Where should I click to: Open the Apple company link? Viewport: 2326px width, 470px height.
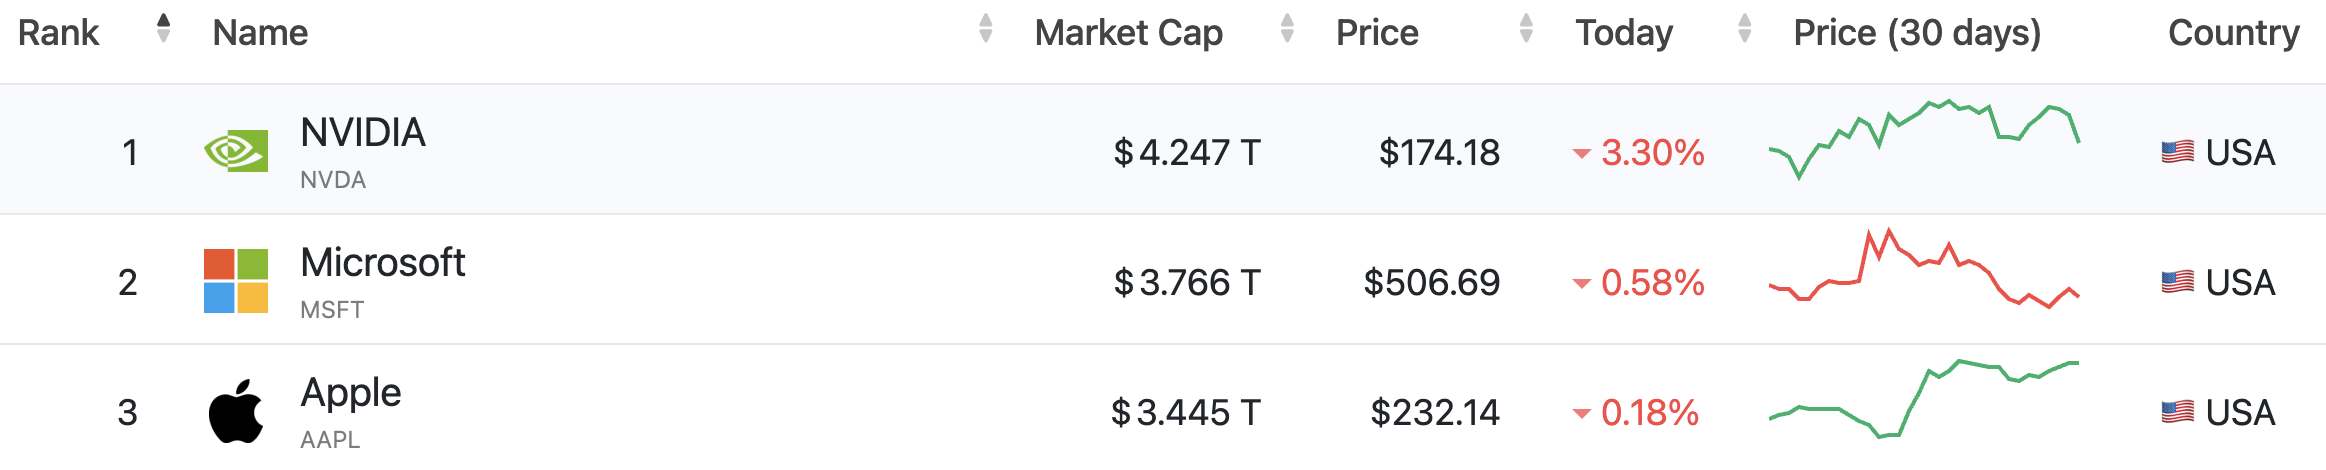(x=351, y=393)
